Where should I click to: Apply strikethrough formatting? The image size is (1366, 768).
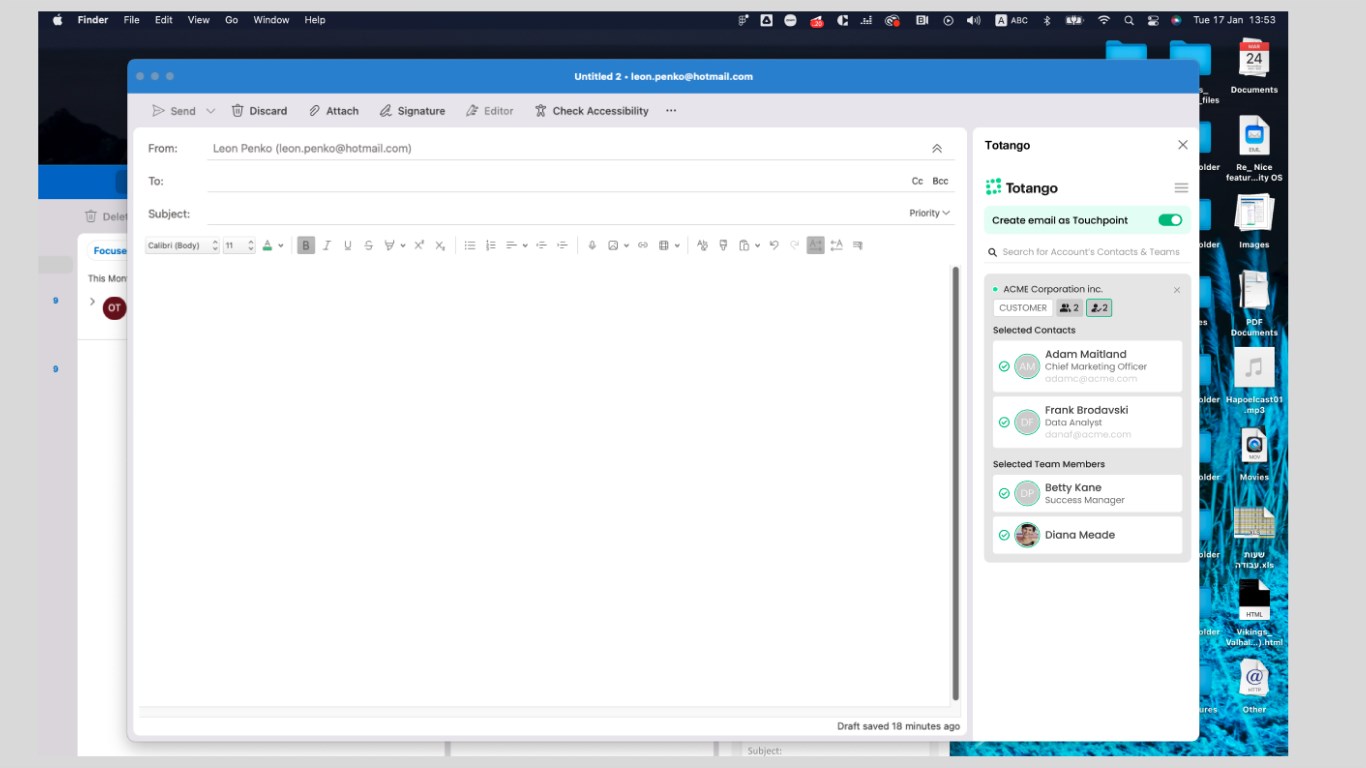point(368,245)
